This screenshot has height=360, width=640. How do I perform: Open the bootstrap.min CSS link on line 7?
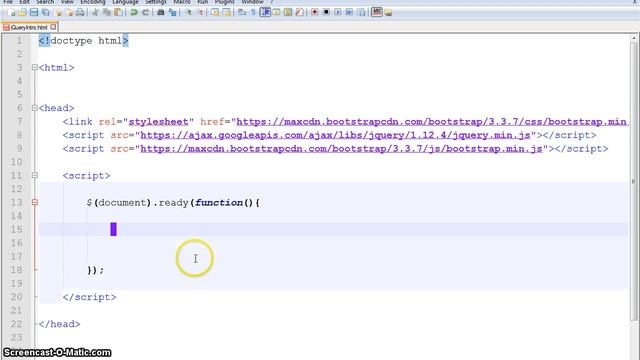(431, 122)
